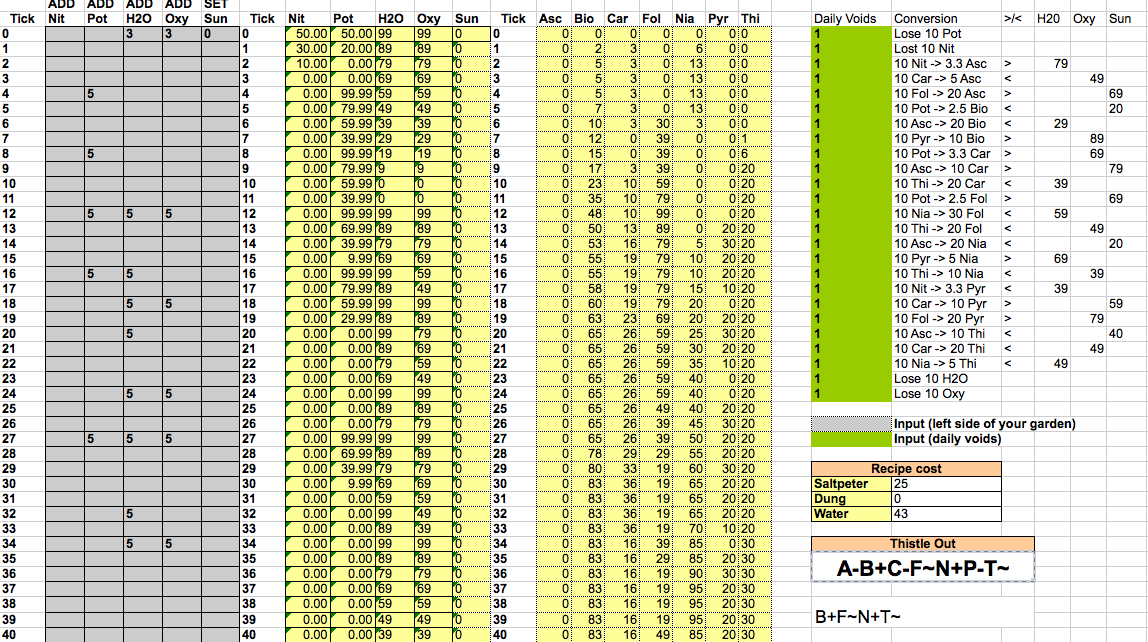Image resolution: width=1148 pixels, height=642 pixels.
Task: Select the orange Recipe cost header cell
Action: (906, 469)
